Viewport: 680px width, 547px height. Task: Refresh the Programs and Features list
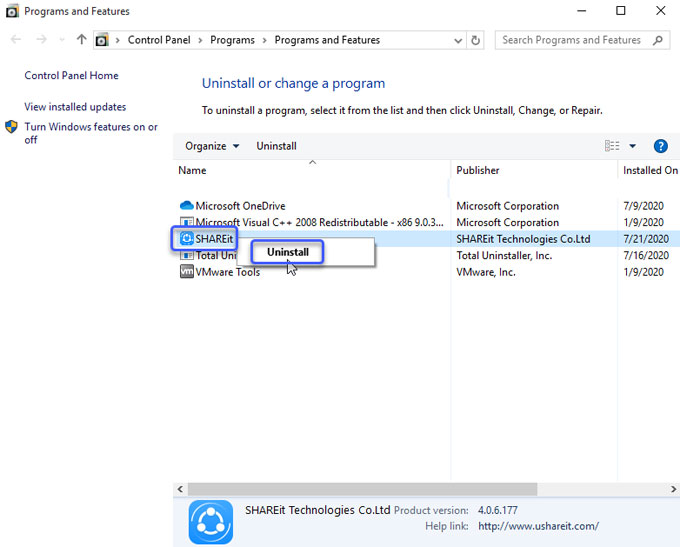click(x=476, y=40)
